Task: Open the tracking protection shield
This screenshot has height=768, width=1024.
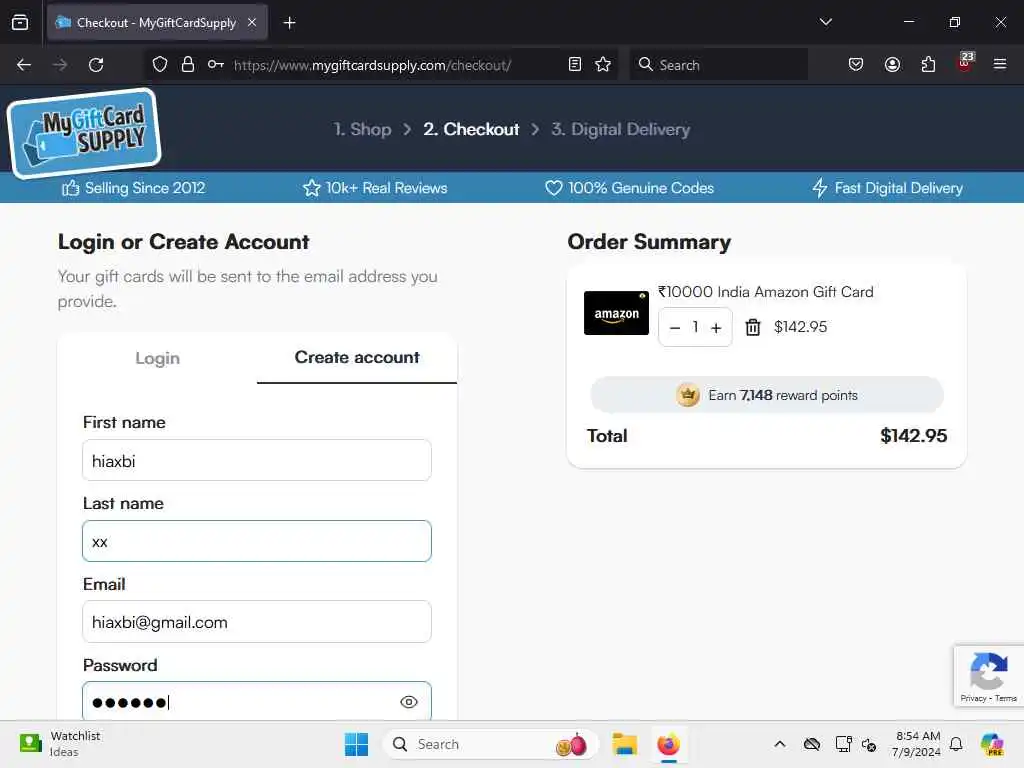Action: click(x=160, y=65)
